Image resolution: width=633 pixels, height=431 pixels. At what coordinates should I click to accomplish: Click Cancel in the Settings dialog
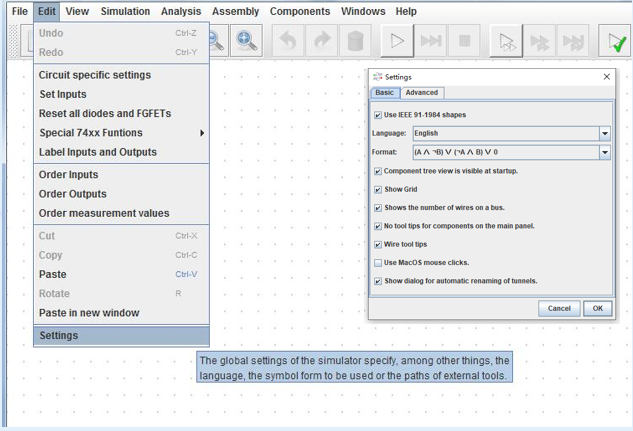click(559, 309)
